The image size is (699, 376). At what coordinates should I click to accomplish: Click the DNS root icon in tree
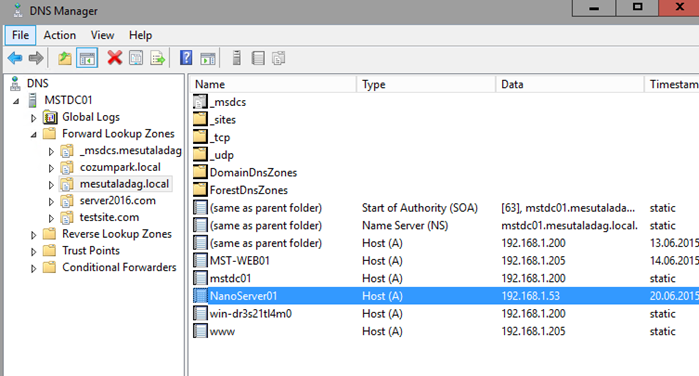[x=15, y=83]
